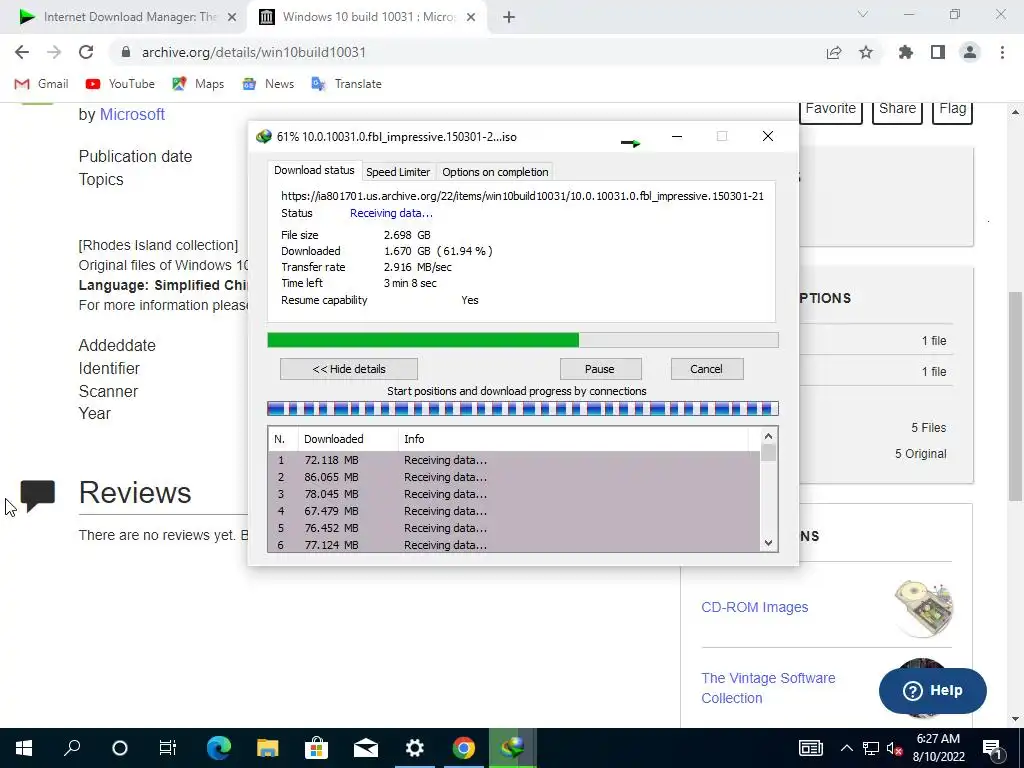Screen dimensions: 1024x768
Task: Click the IDM title bar icon
Action: pyautogui.click(x=264, y=136)
